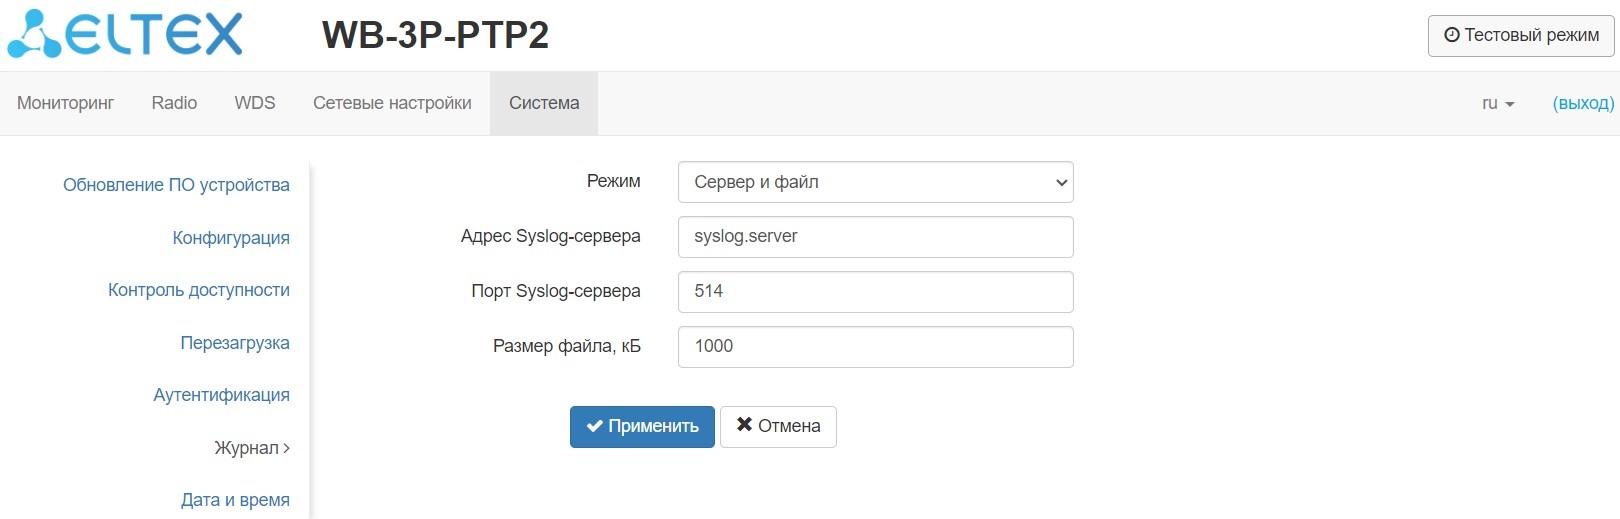
Task: Click the X icon on Отмена
Action: [744, 425]
